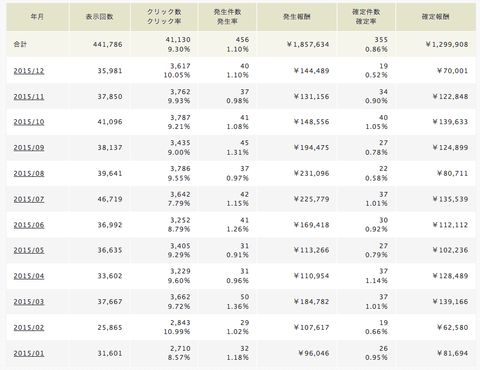Select the 合計 total row label

pos(20,44)
